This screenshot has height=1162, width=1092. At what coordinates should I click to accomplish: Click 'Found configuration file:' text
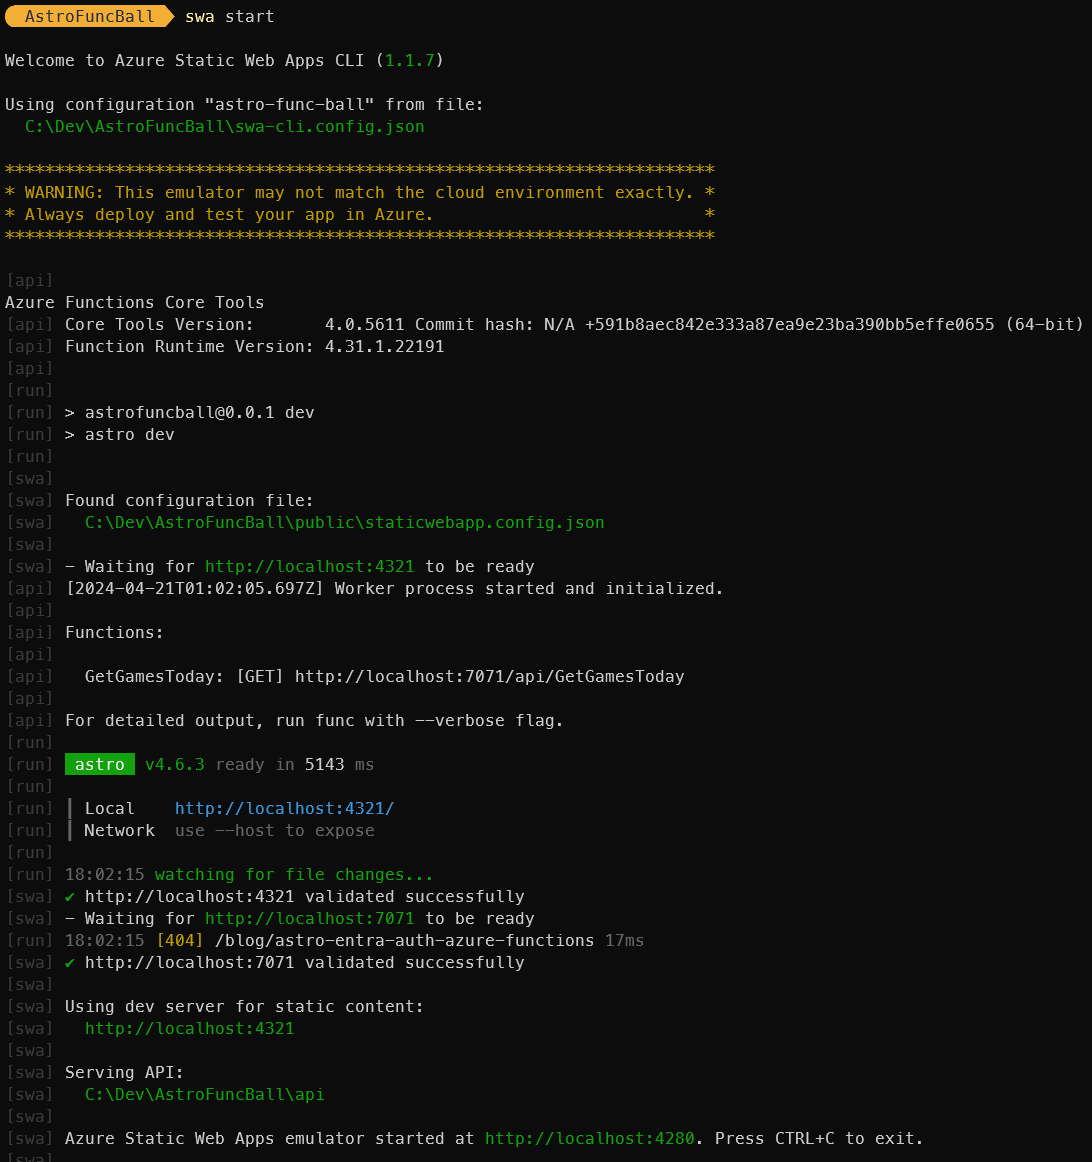pos(189,501)
